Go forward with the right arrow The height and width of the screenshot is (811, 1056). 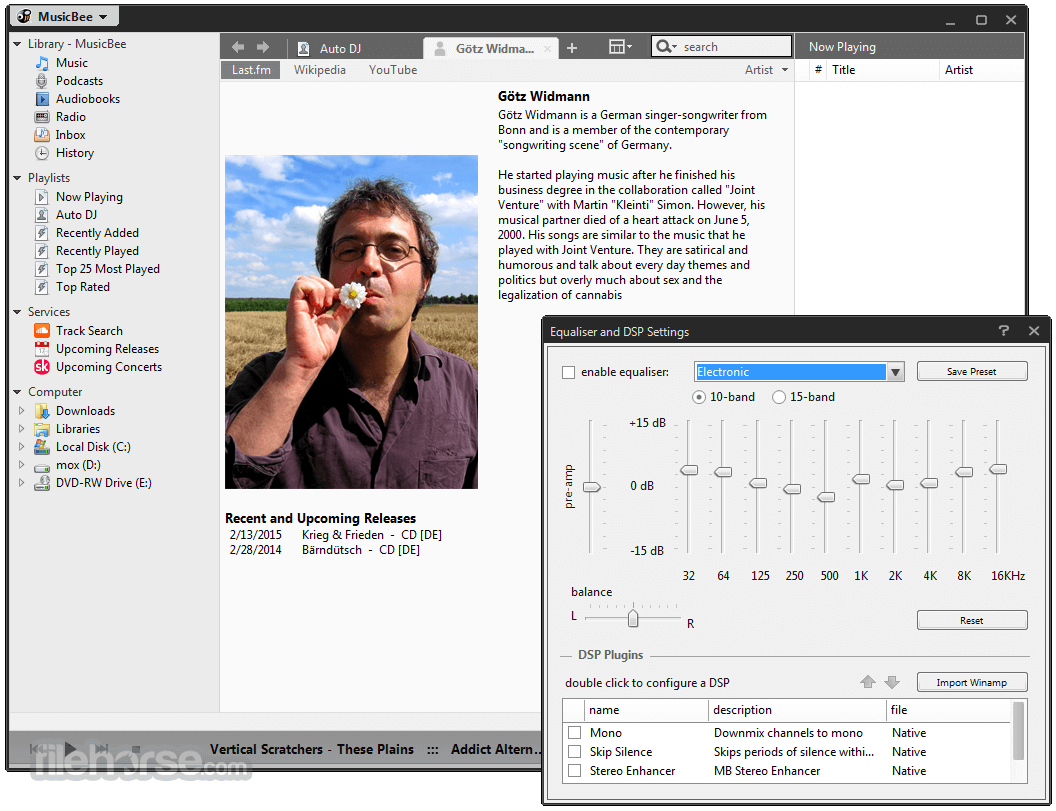(263, 47)
